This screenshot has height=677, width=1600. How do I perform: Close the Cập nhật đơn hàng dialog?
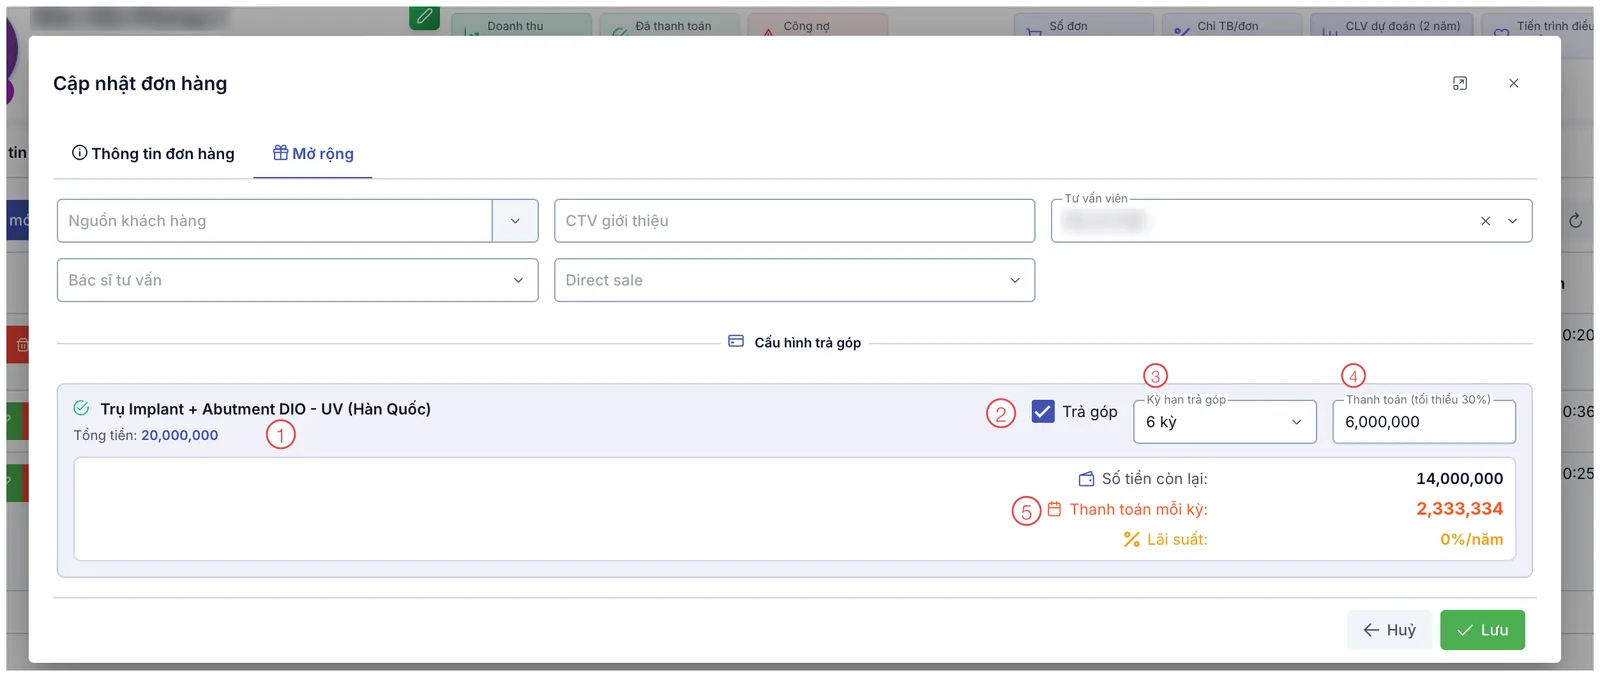1514,83
